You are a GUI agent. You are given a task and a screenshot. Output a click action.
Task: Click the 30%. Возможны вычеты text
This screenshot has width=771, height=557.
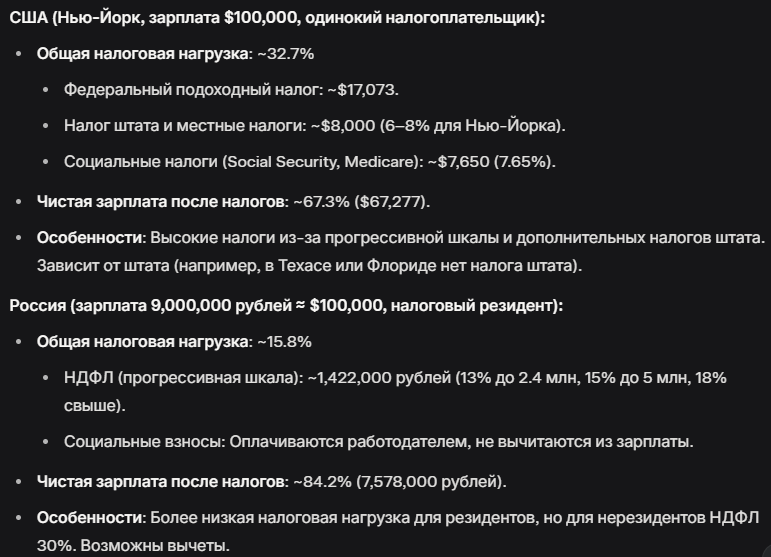(133, 545)
